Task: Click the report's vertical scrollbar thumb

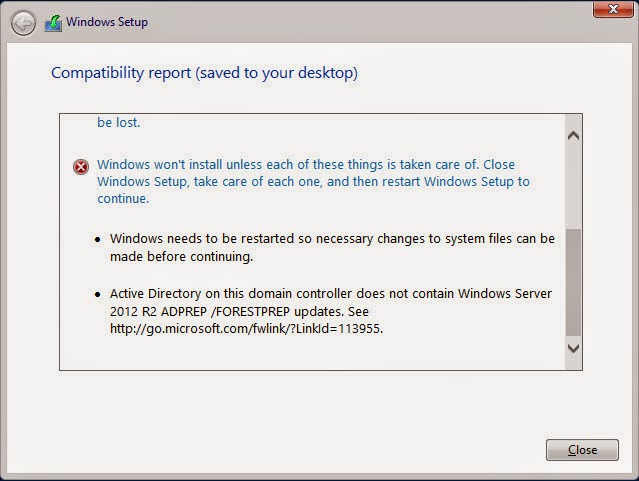Action: (573, 282)
